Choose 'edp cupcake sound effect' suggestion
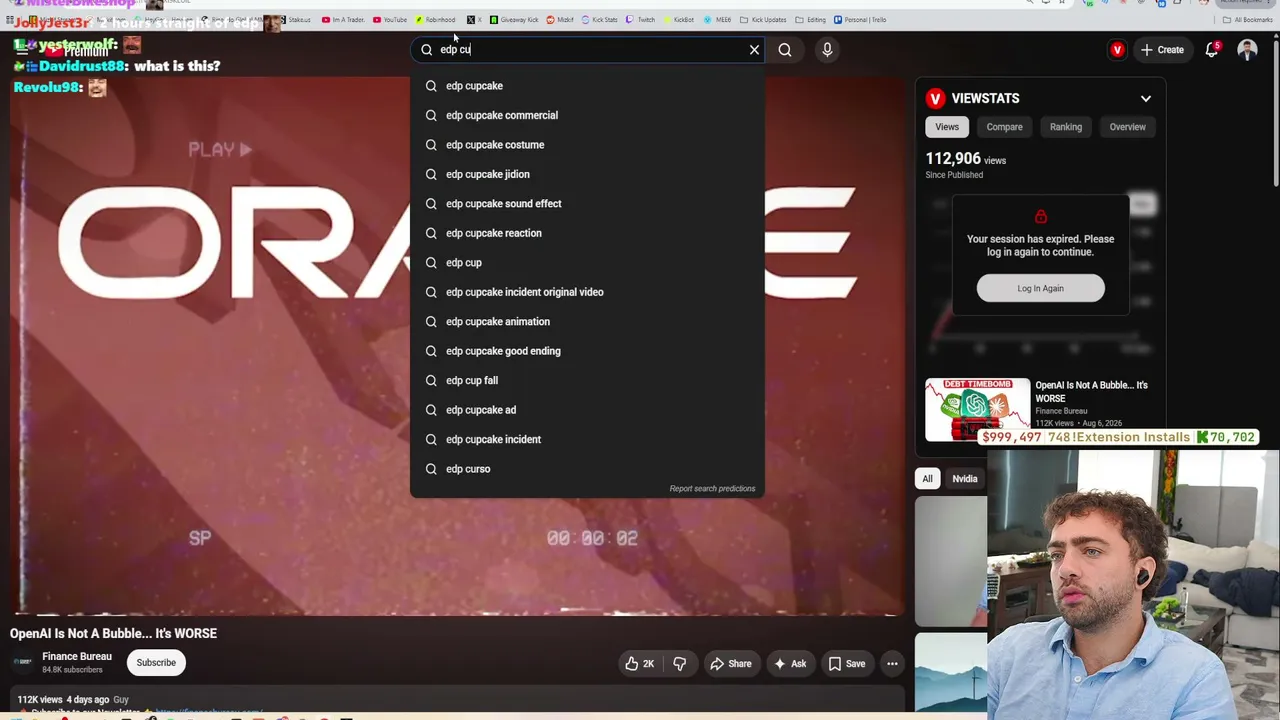 tap(587, 204)
